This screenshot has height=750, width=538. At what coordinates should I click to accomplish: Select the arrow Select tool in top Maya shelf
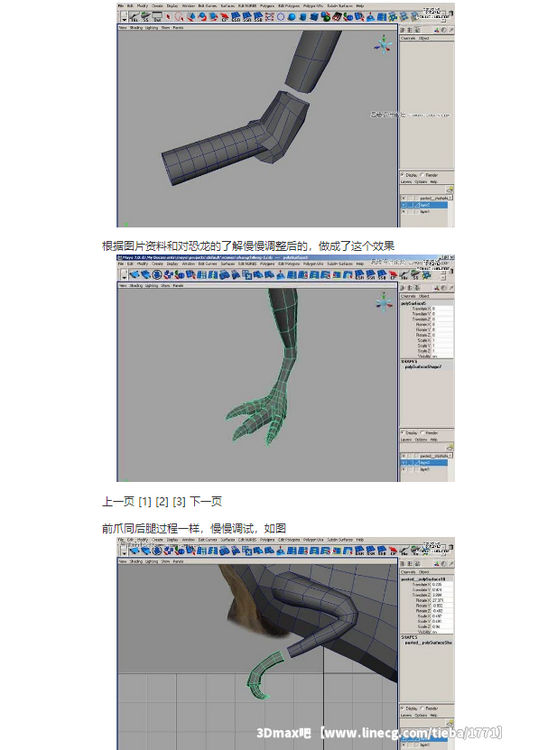(x=168, y=16)
